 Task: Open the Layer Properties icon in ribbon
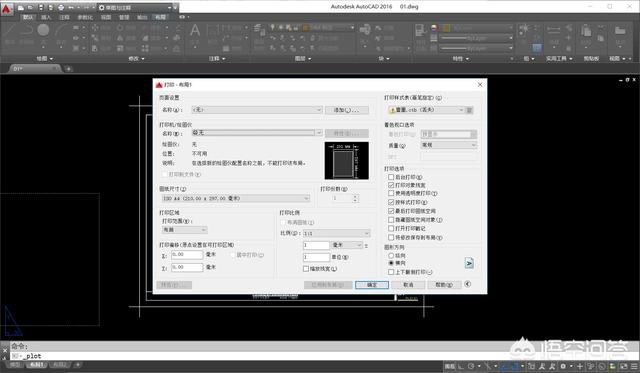tap(259, 29)
